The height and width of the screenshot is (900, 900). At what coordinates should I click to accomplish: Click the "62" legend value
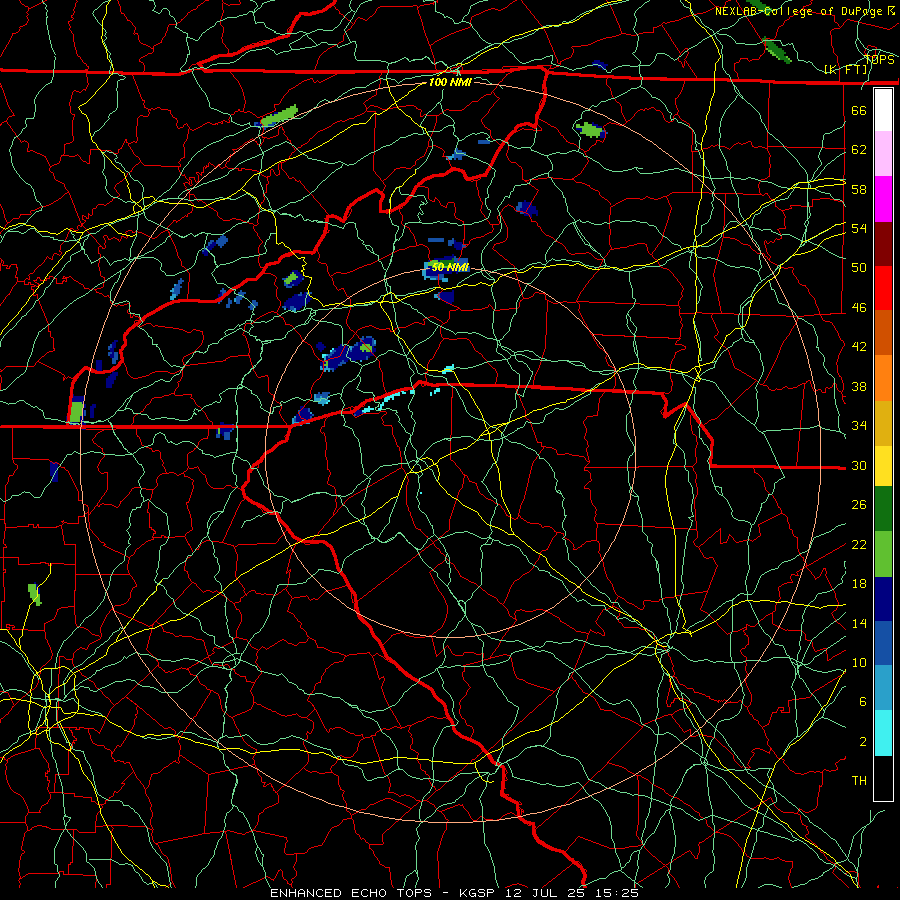click(x=859, y=150)
